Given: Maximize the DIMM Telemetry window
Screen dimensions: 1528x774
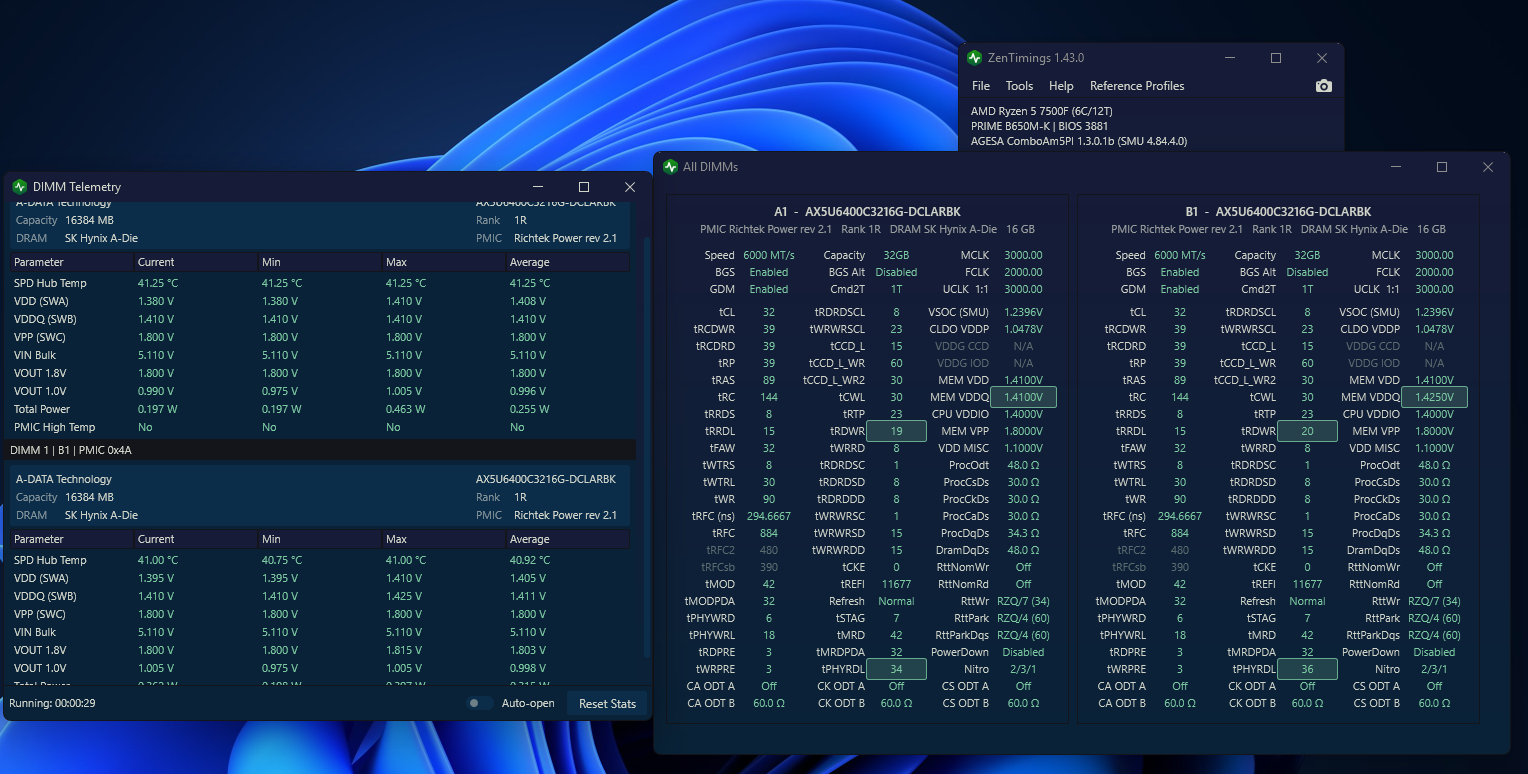Looking at the screenshot, I should (584, 187).
